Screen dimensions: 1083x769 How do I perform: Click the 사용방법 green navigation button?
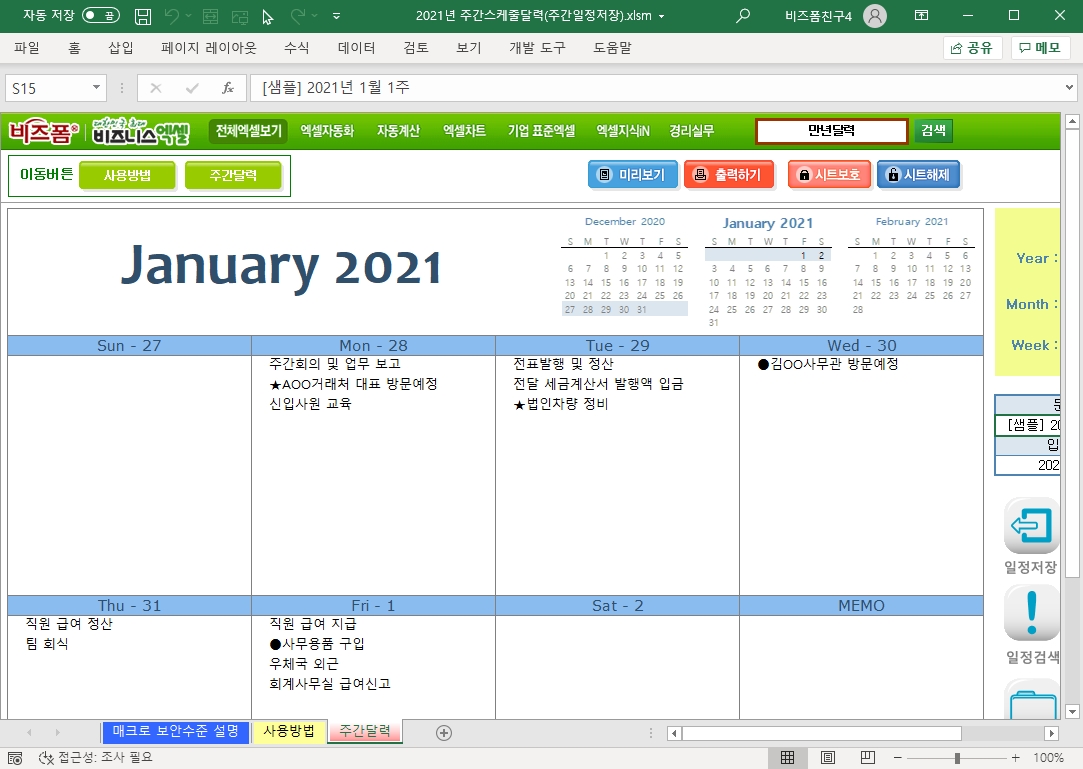coord(127,175)
